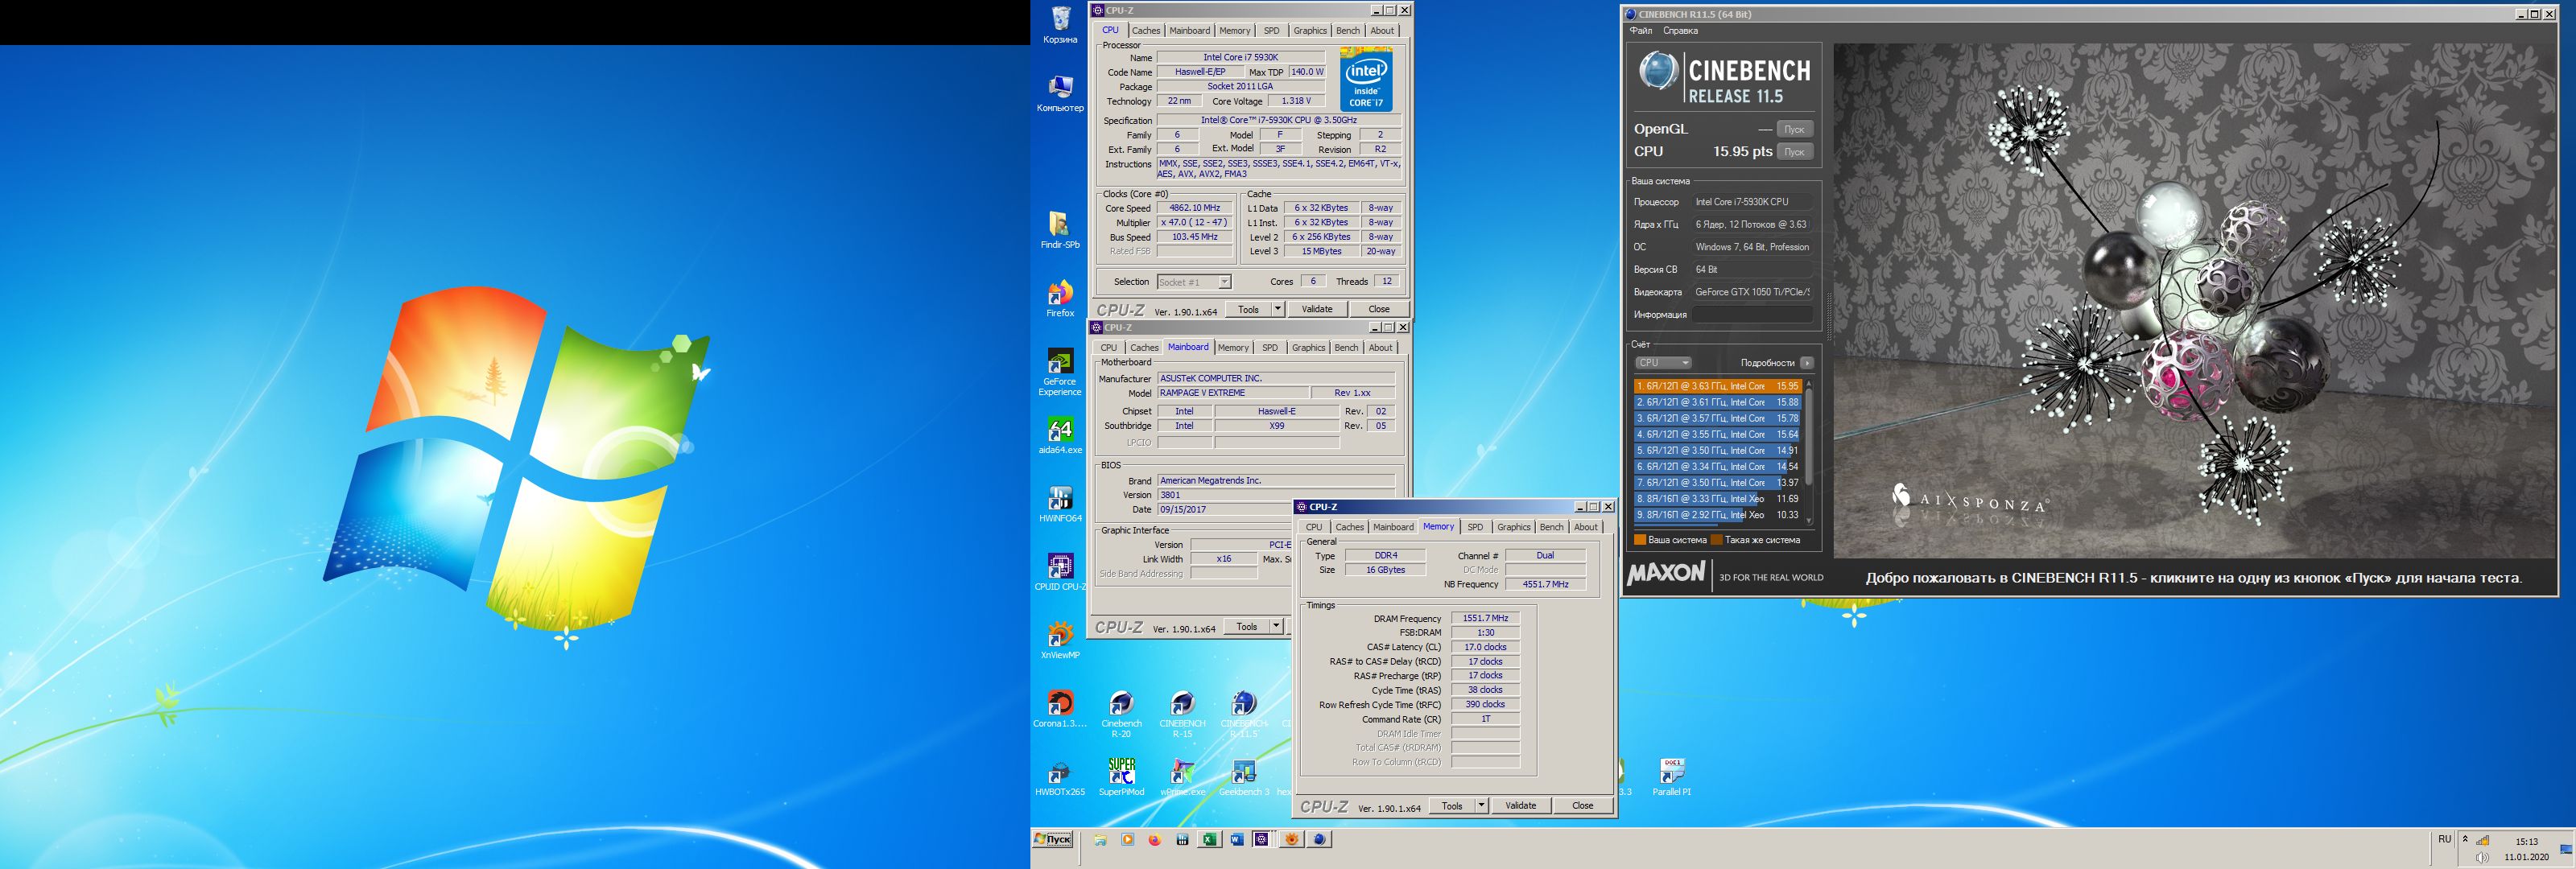Open Справка menu in Cinebench
The width and height of the screenshot is (2576, 869).
[x=1680, y=31]
